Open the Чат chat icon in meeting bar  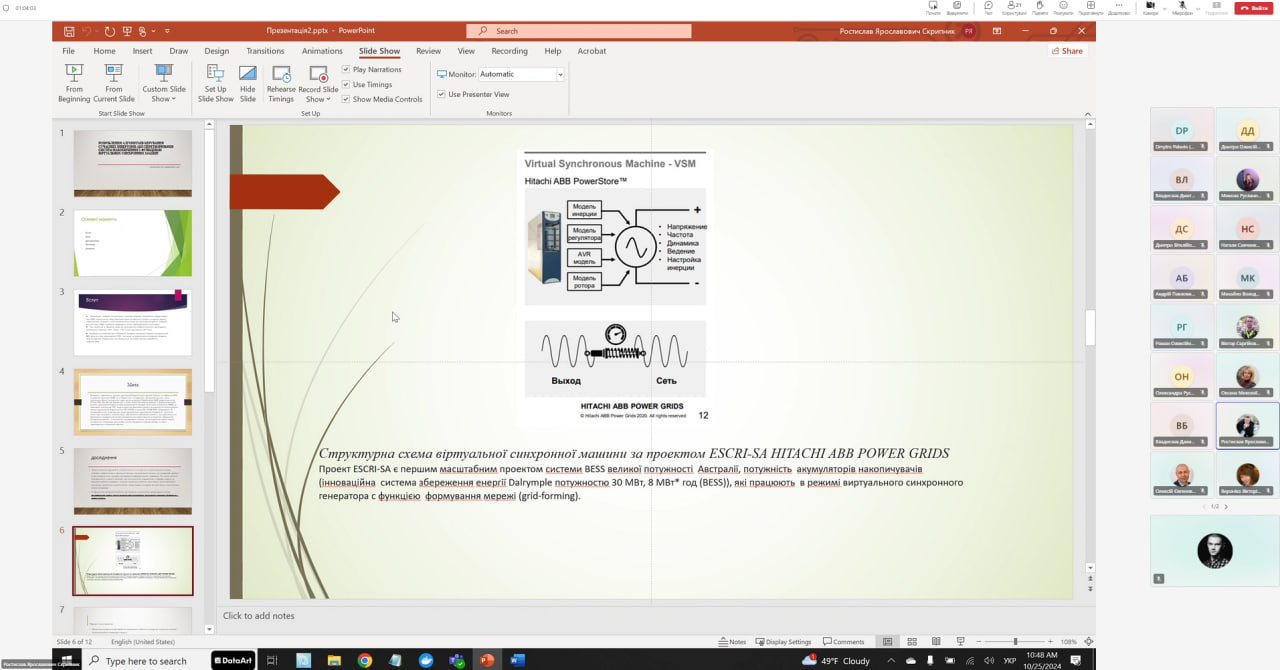pos(988,8)
